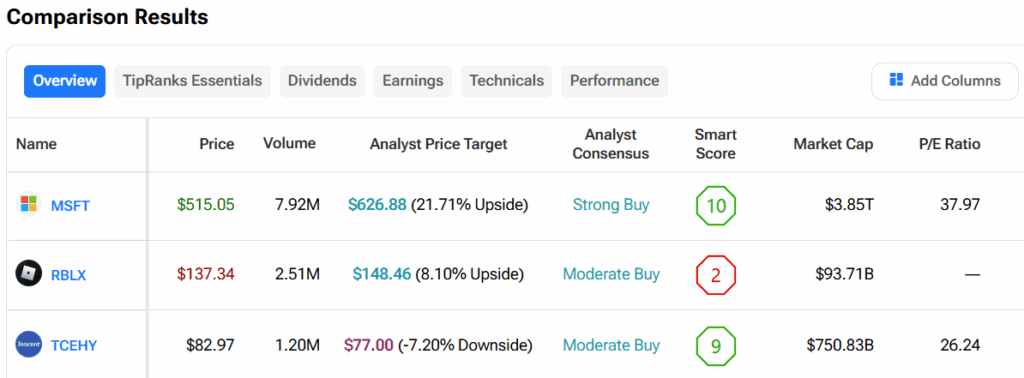Switch to the Technicals tab

coord(506,81)
